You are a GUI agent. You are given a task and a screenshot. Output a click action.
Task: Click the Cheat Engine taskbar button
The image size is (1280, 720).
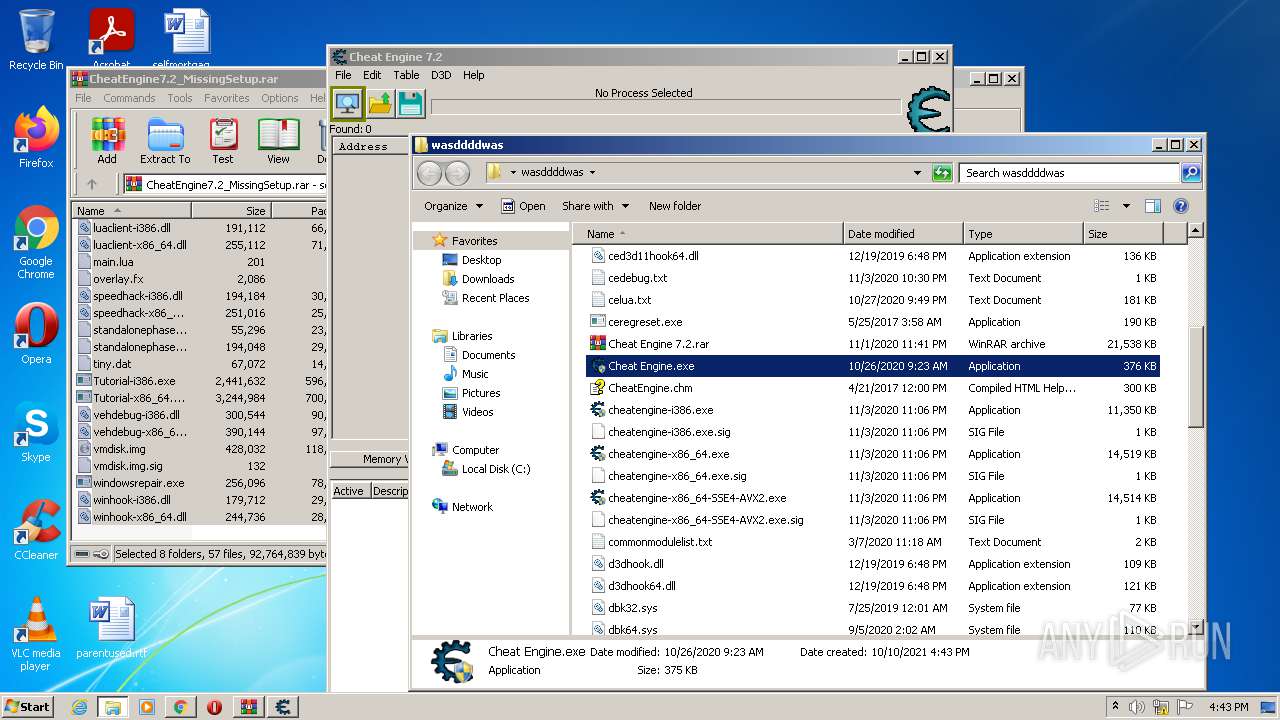[x=283, y=707]
